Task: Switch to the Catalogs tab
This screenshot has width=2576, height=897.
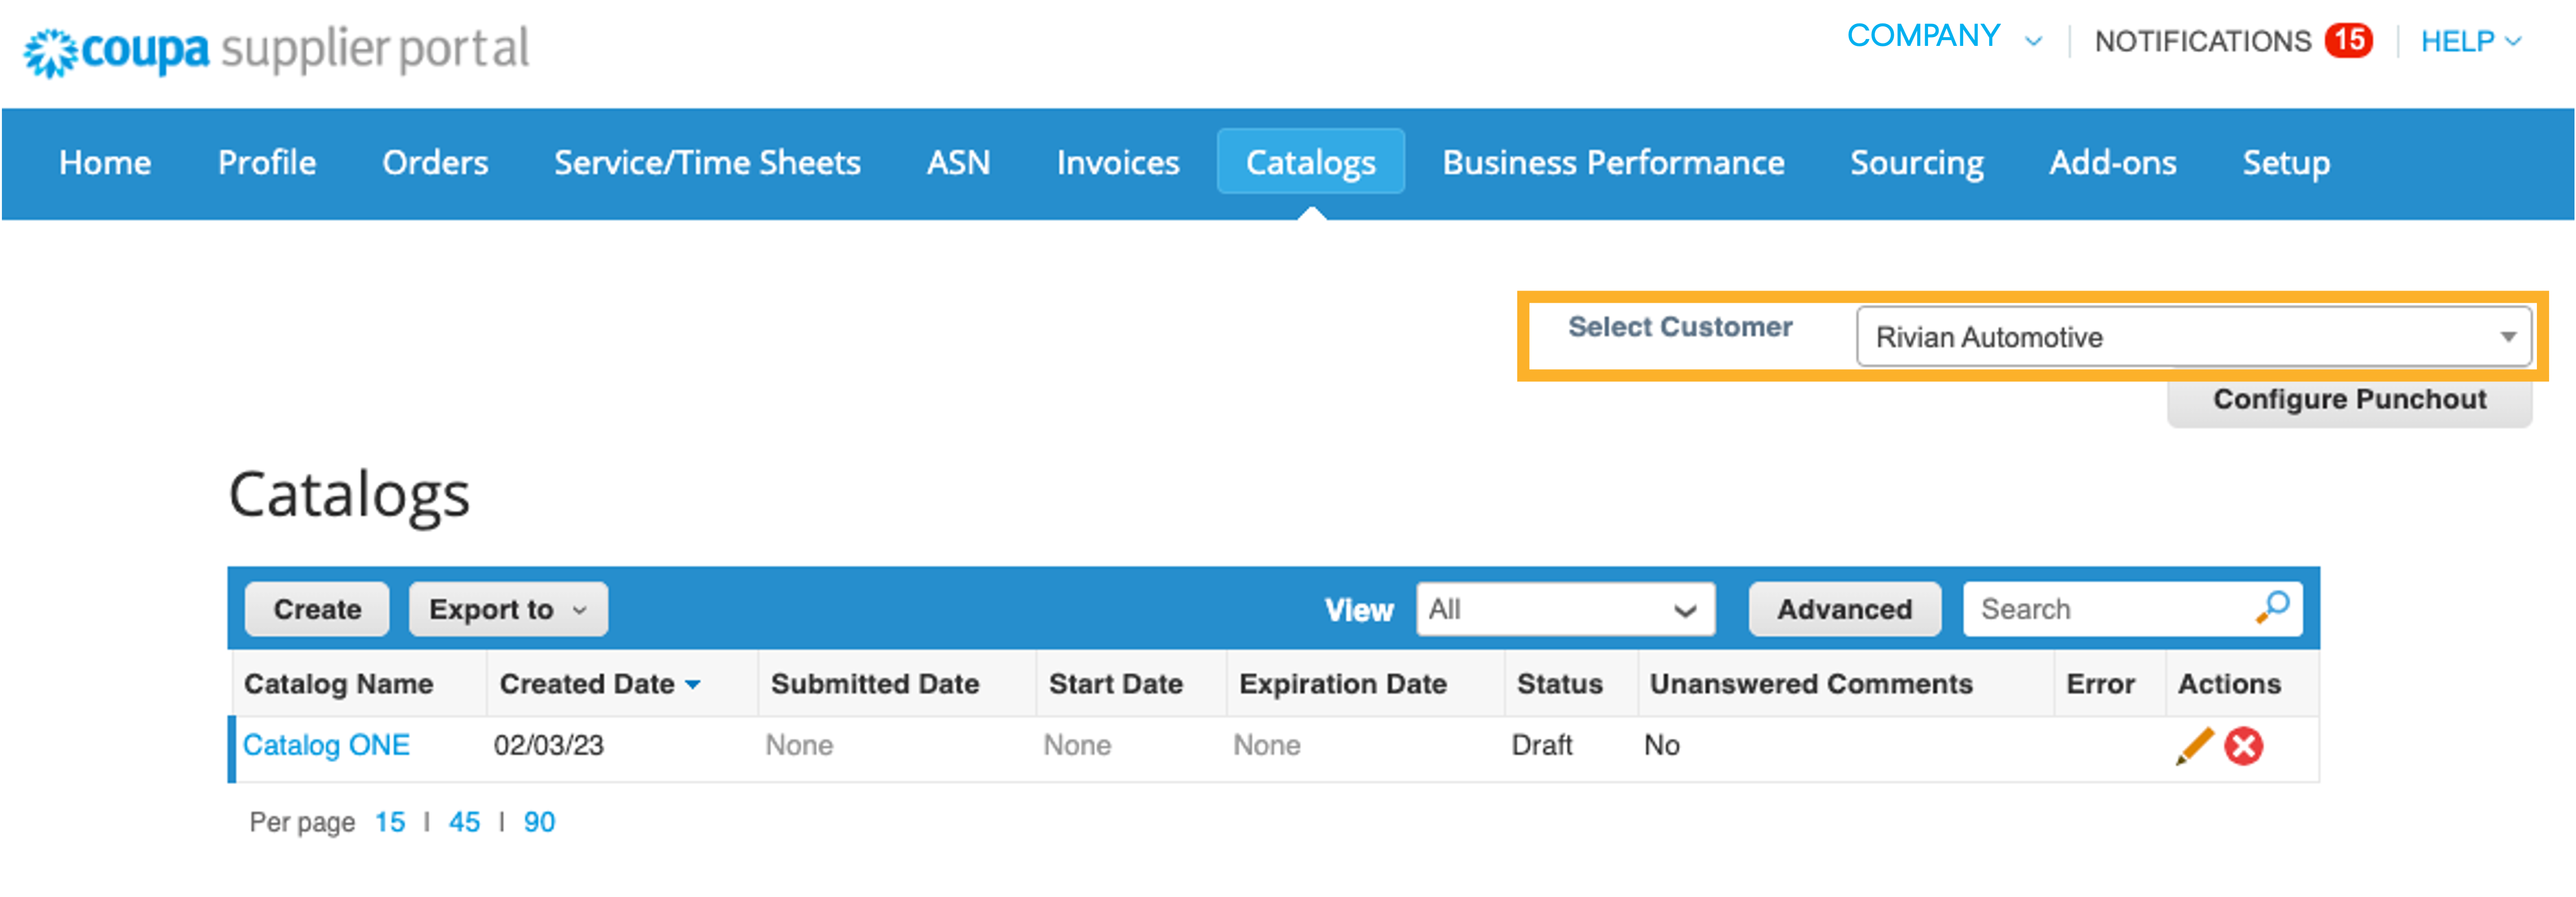Action: pyautogui.click(x=1310, y=162)
